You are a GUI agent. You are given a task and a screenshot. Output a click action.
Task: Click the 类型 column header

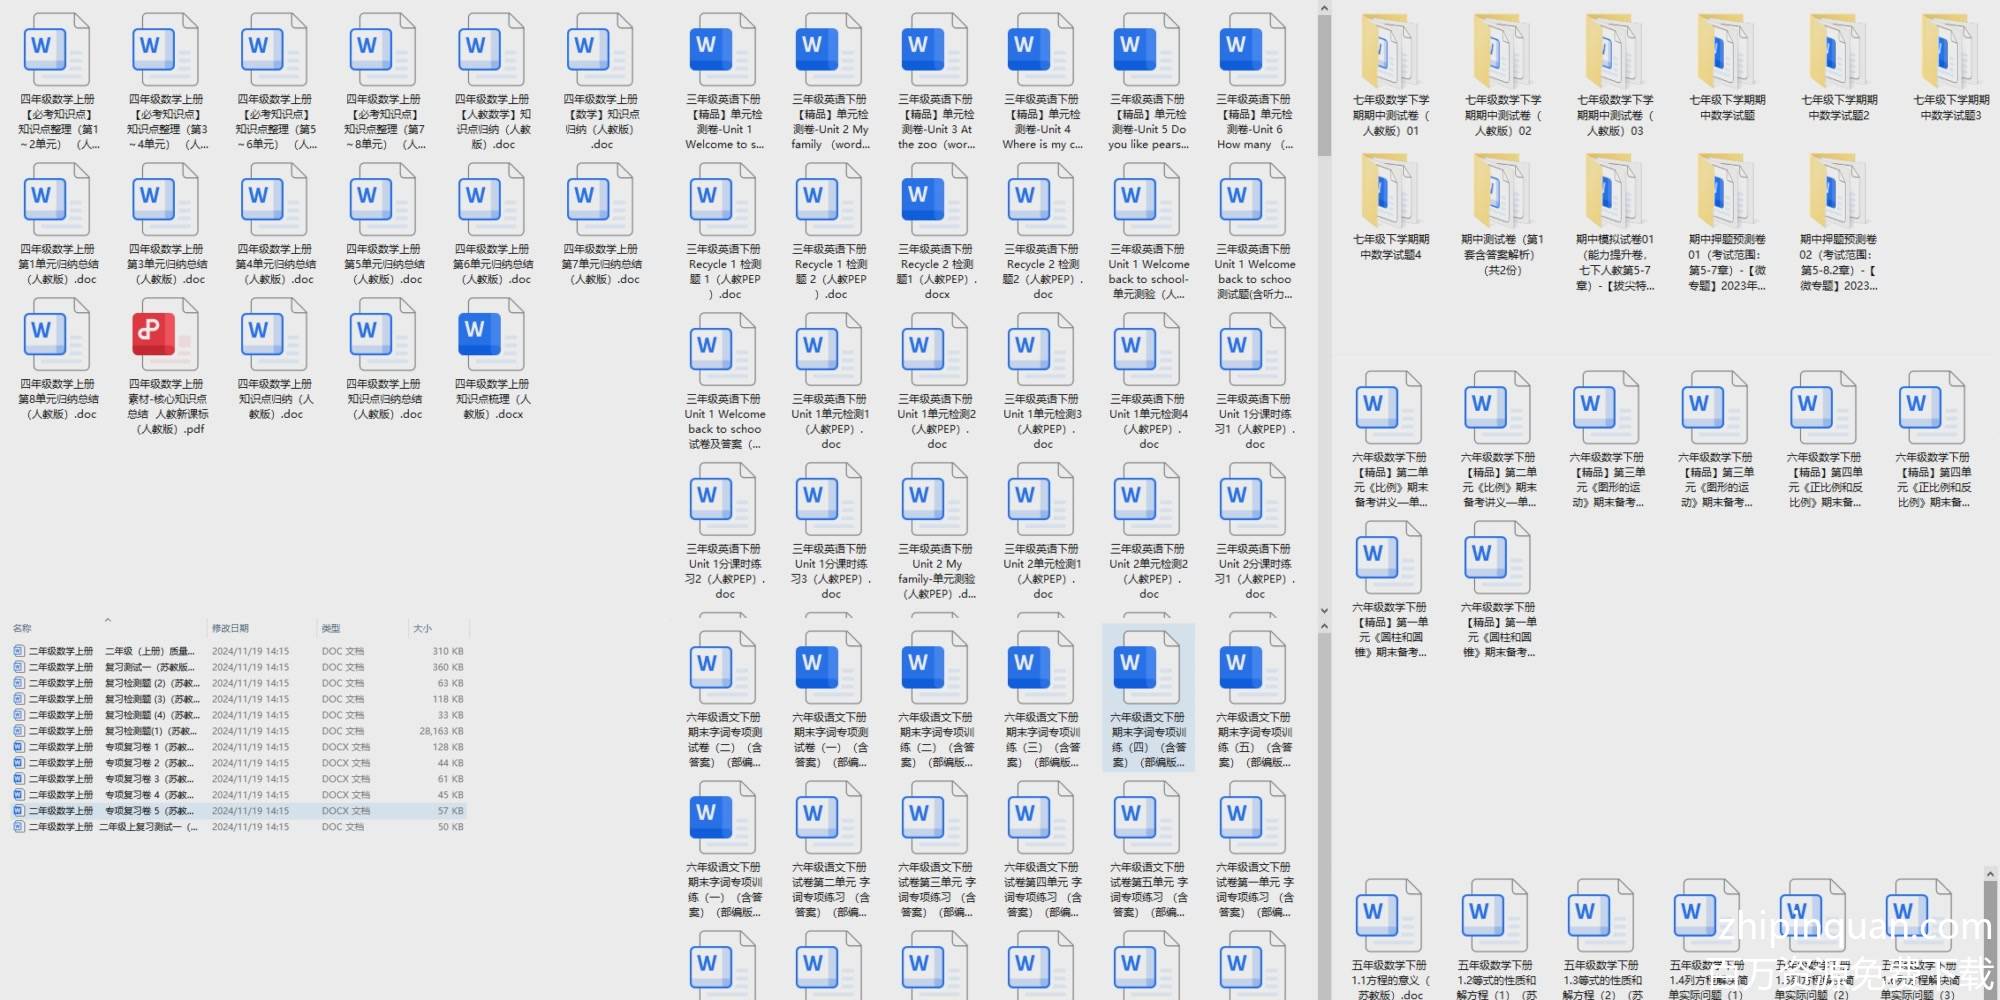(330, 628)
